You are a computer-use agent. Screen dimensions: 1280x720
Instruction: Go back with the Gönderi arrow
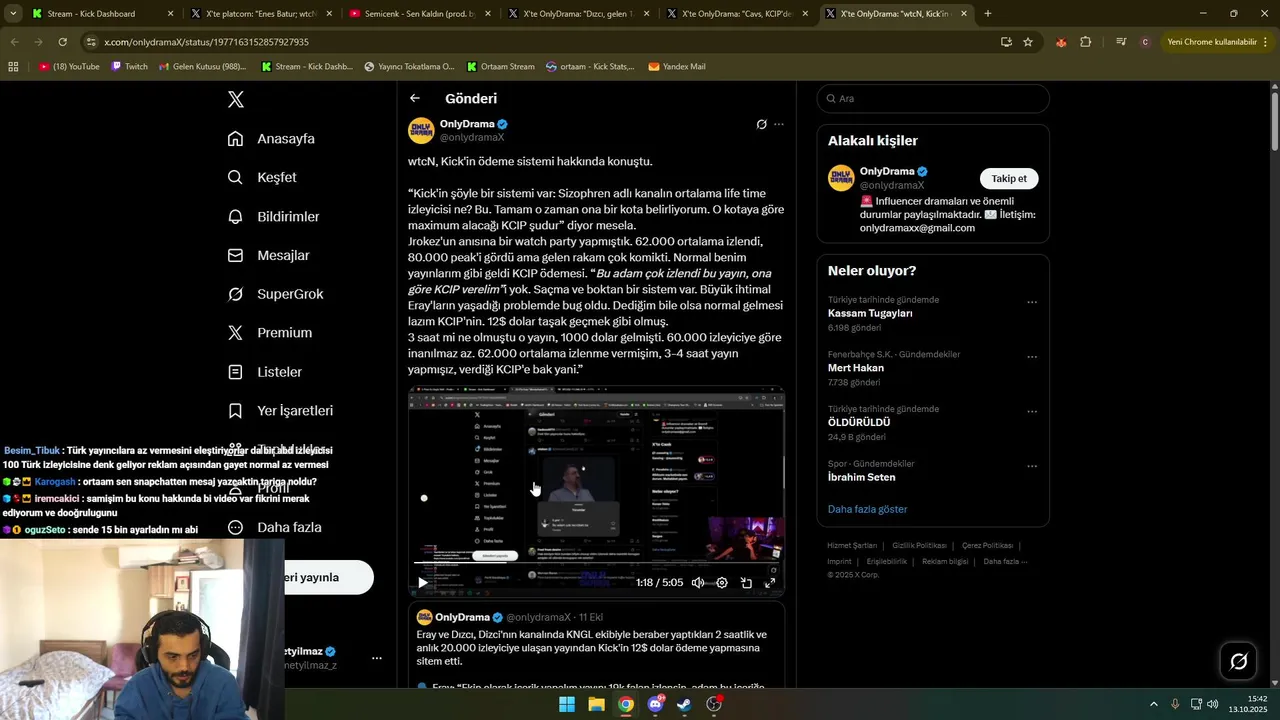(415, 98)
